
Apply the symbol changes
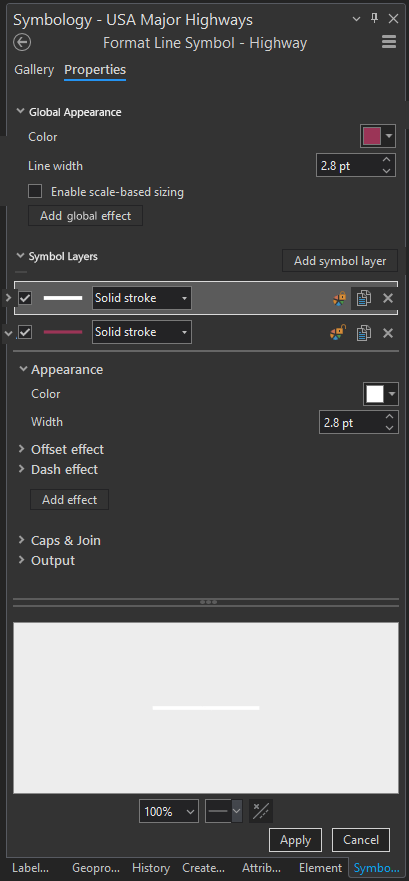click(296, 840)
